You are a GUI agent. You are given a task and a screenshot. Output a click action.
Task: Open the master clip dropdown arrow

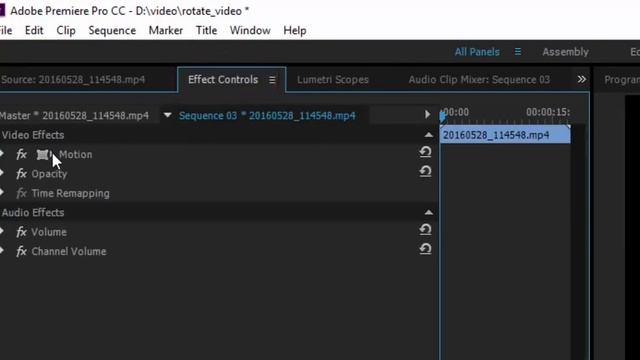[167, 115]
